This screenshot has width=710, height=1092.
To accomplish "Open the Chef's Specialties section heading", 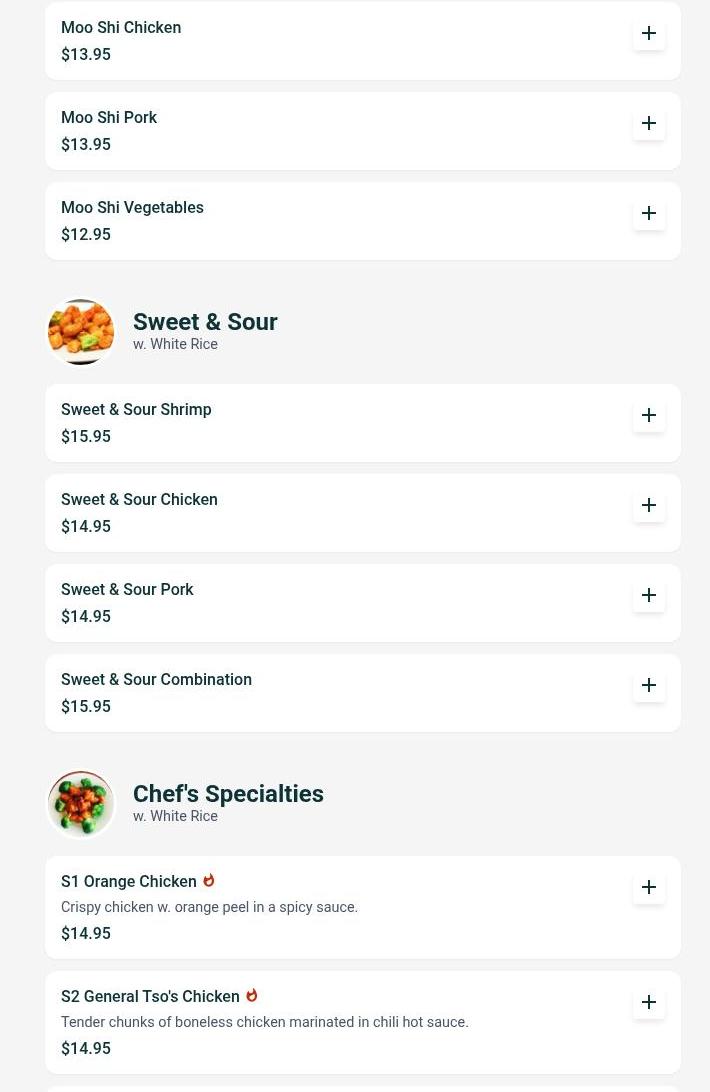I will (x=228, y=794).
